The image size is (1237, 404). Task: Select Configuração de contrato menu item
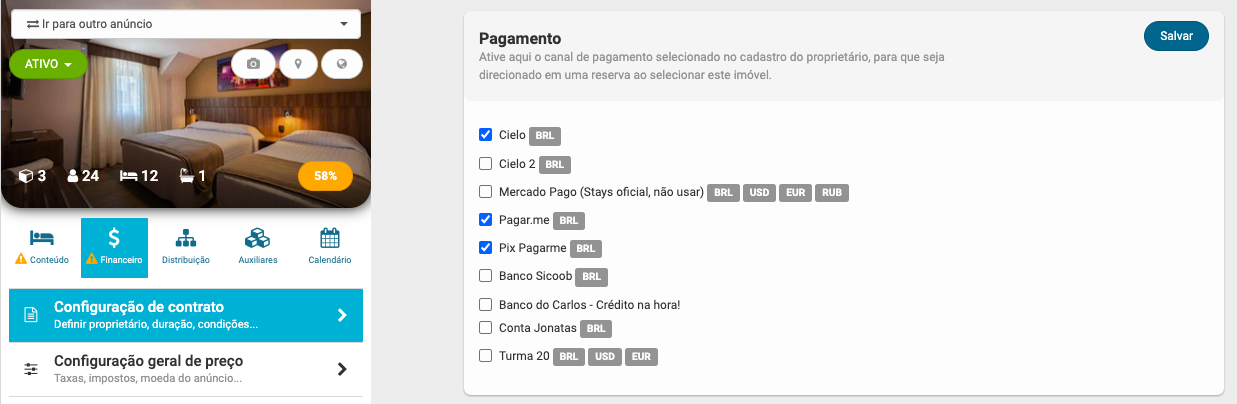pyautogui.click(x=185, y=314)
